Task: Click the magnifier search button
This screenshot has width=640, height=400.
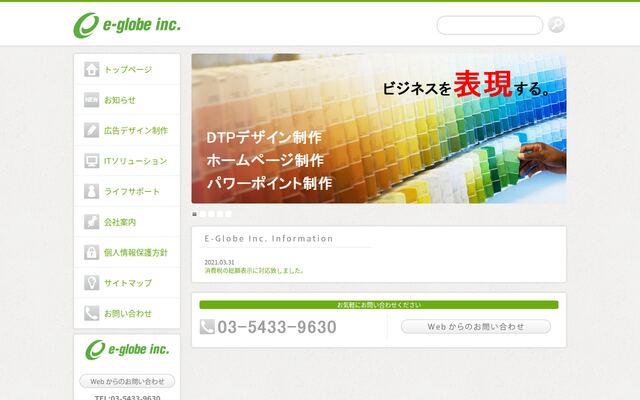Action: click(x=556, y=25)
